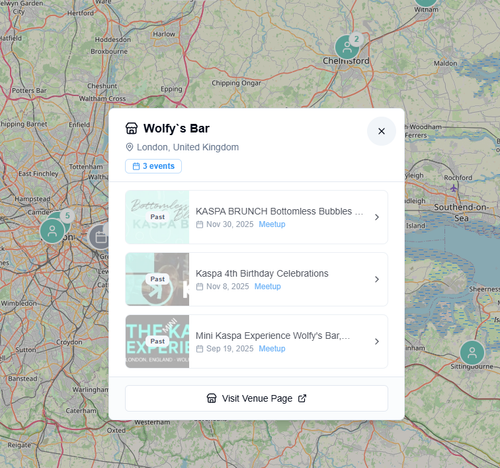Click the Meetup link under Nov 8, 2025

click(x=268, y=286)
